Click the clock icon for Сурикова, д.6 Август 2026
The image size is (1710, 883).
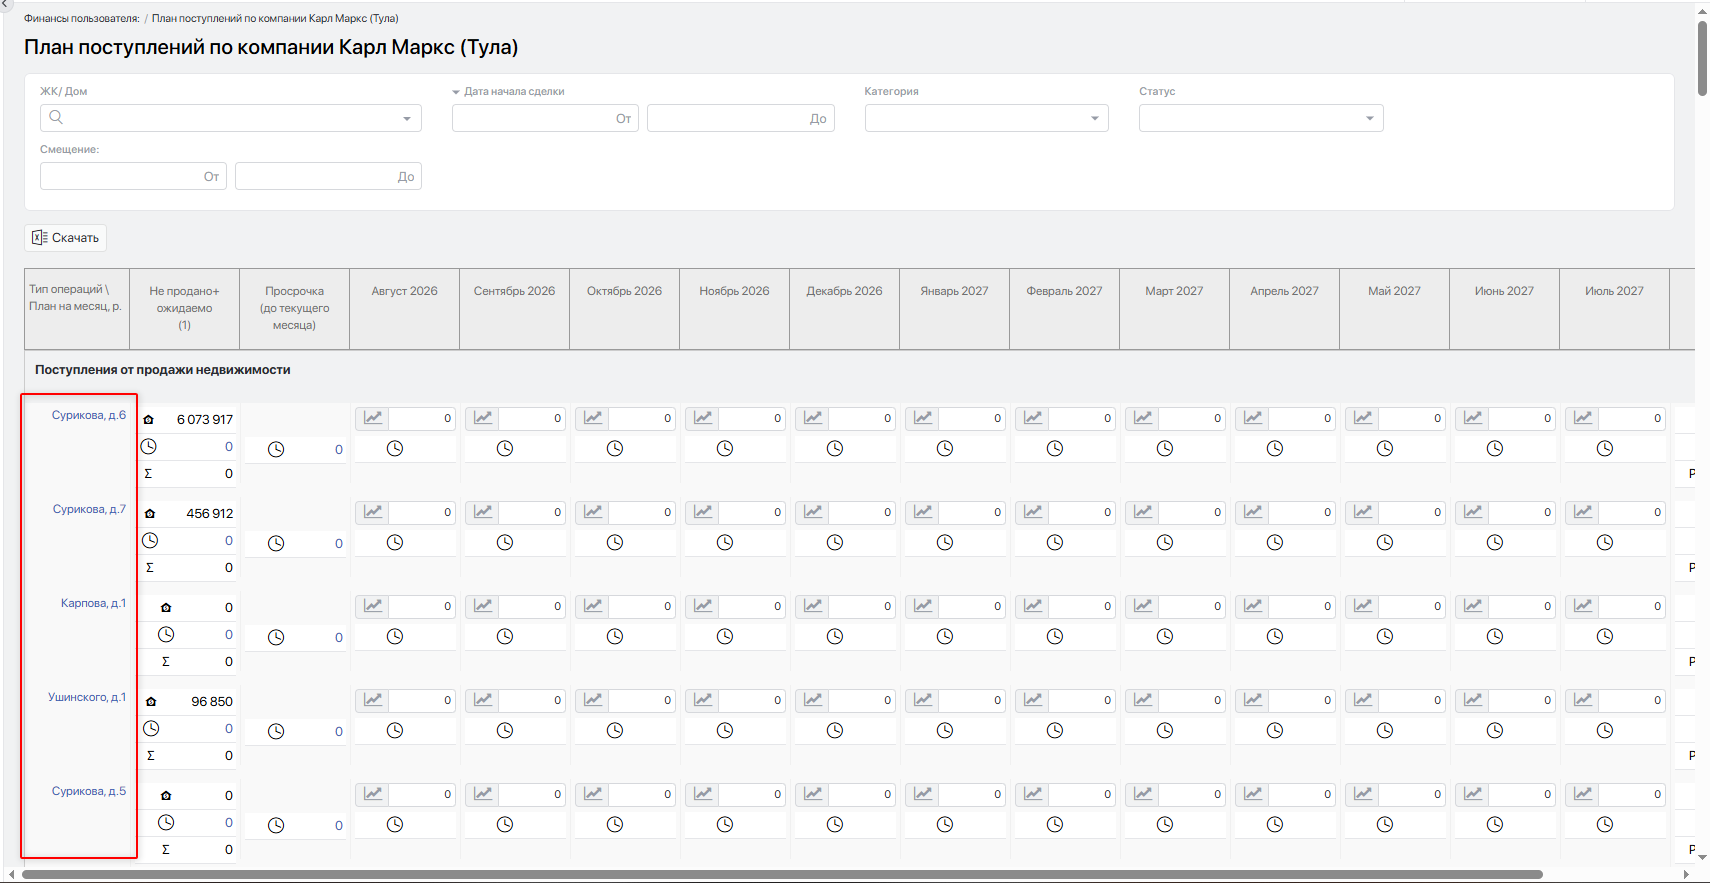[x=395, y=449]
